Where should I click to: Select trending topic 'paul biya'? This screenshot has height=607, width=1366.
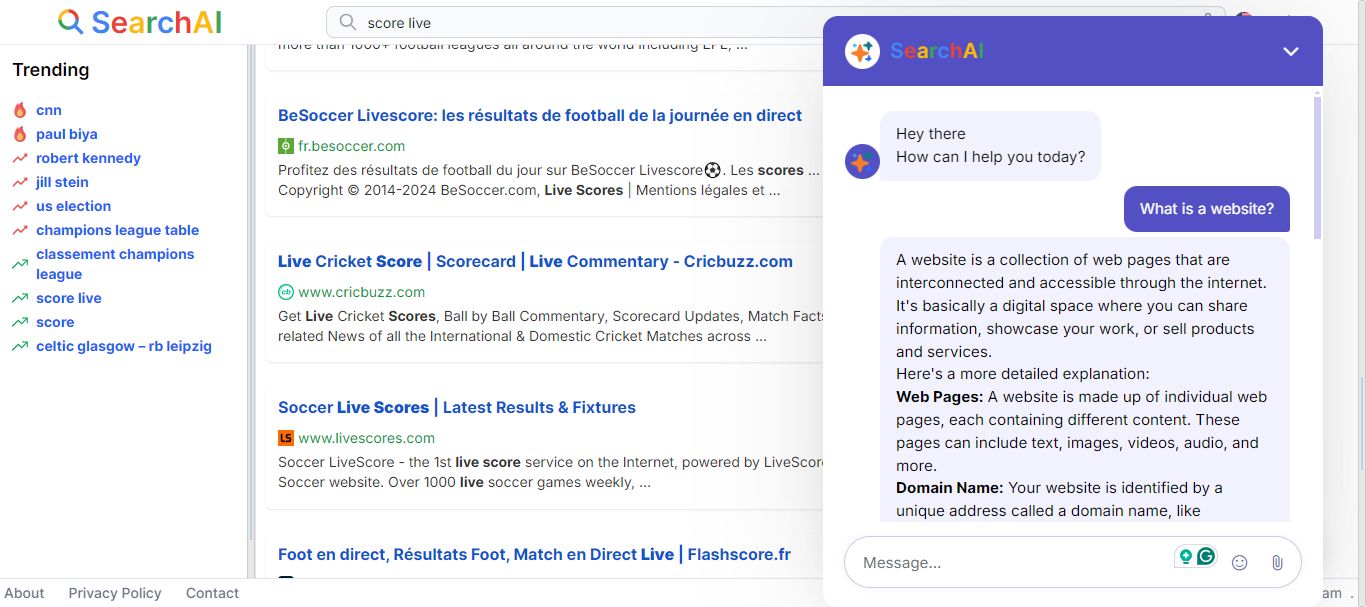tap(67, 134)
